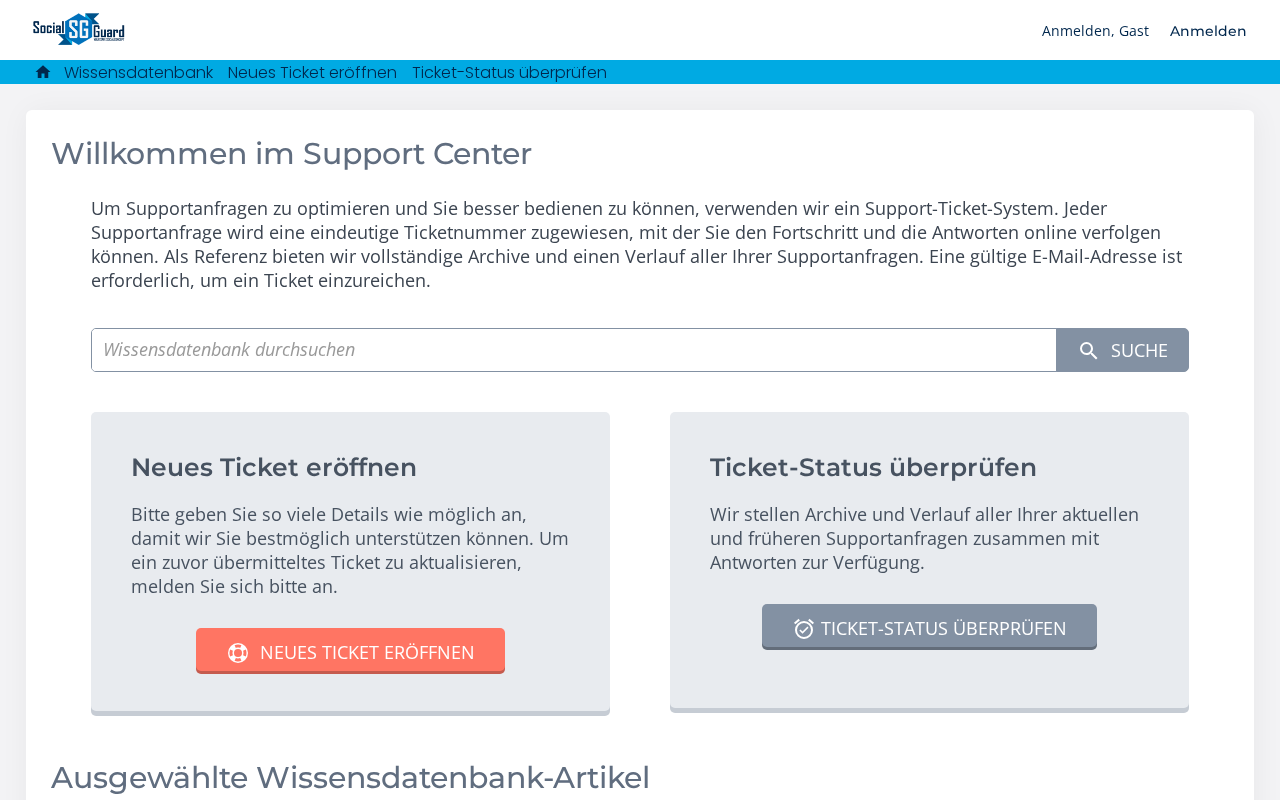Open Wissensdatenbank in navigation bar
The height and width of the screenshot is (800, 1280).
pyautogui.click(x=138, y=72)
